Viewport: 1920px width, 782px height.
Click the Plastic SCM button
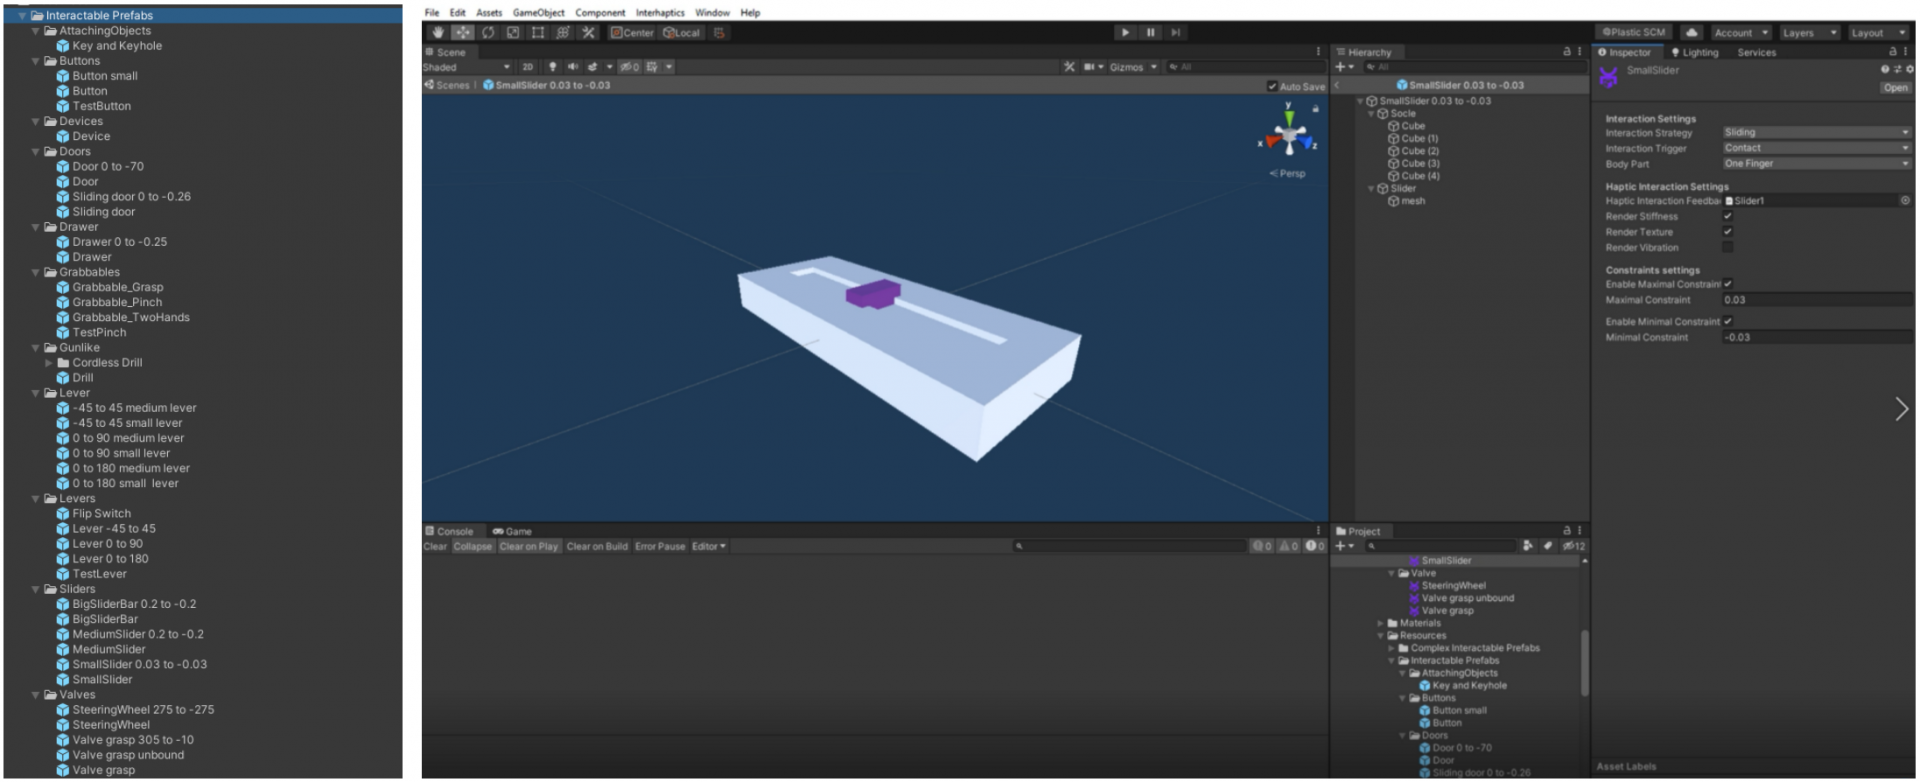tap(1634, 33)
